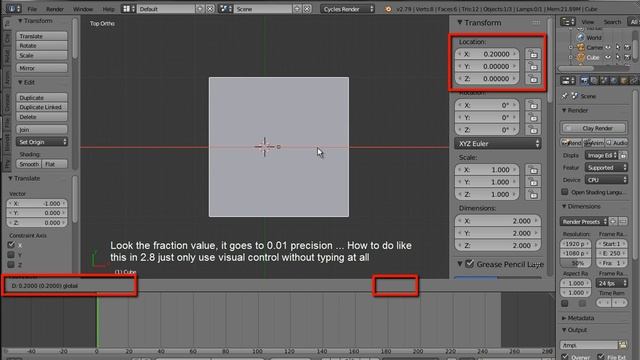The height and width of the screenshot is (360, 640).
Task: Click the Info editor type icon
Action: pyautogui.click(x=13, y=9)
